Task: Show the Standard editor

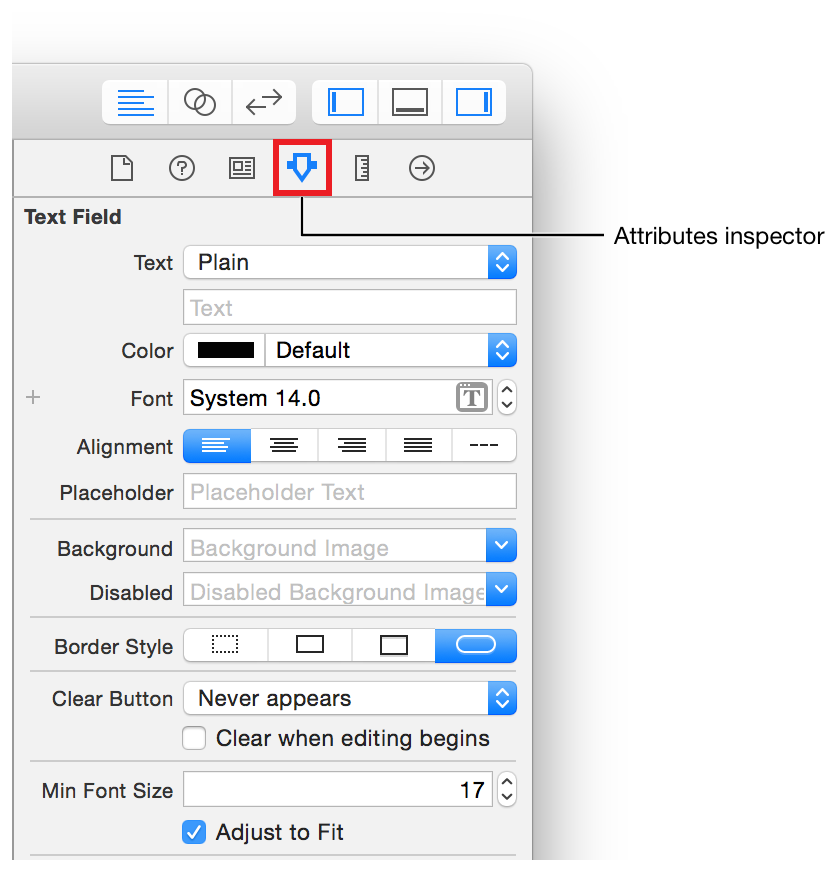Action: (135, 102)
